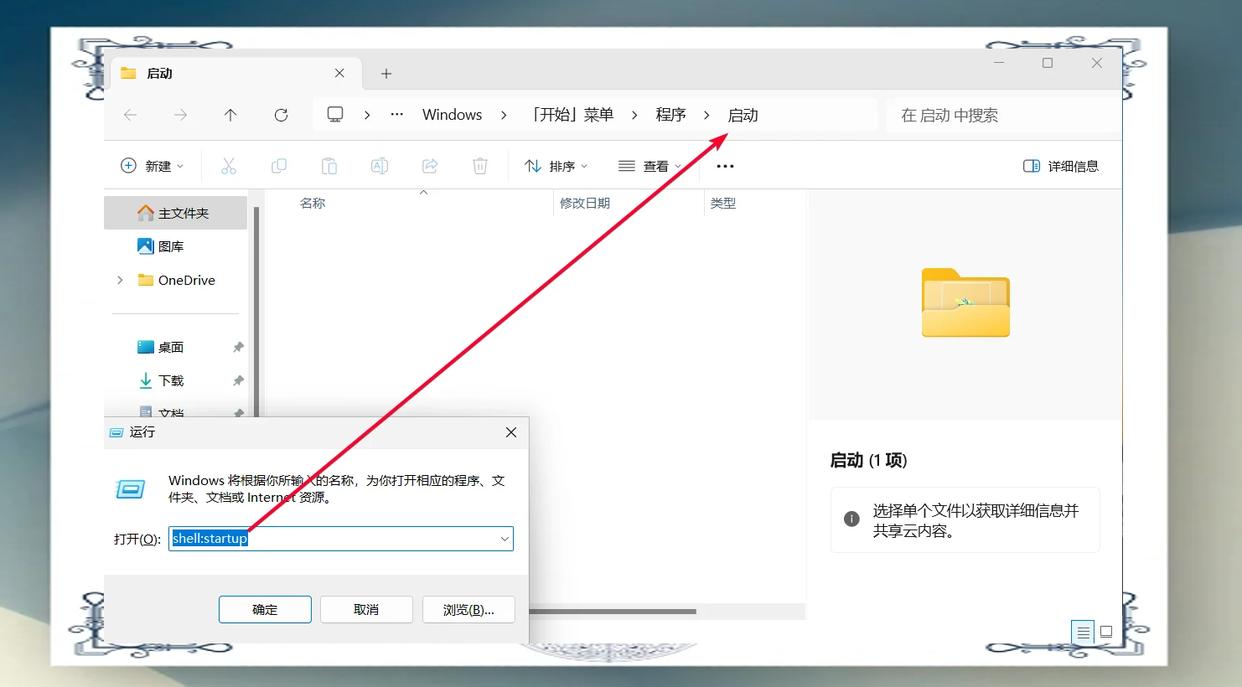Expand the OneDrive tree node
The image size is (1242, 687).
tap(121, 280)
